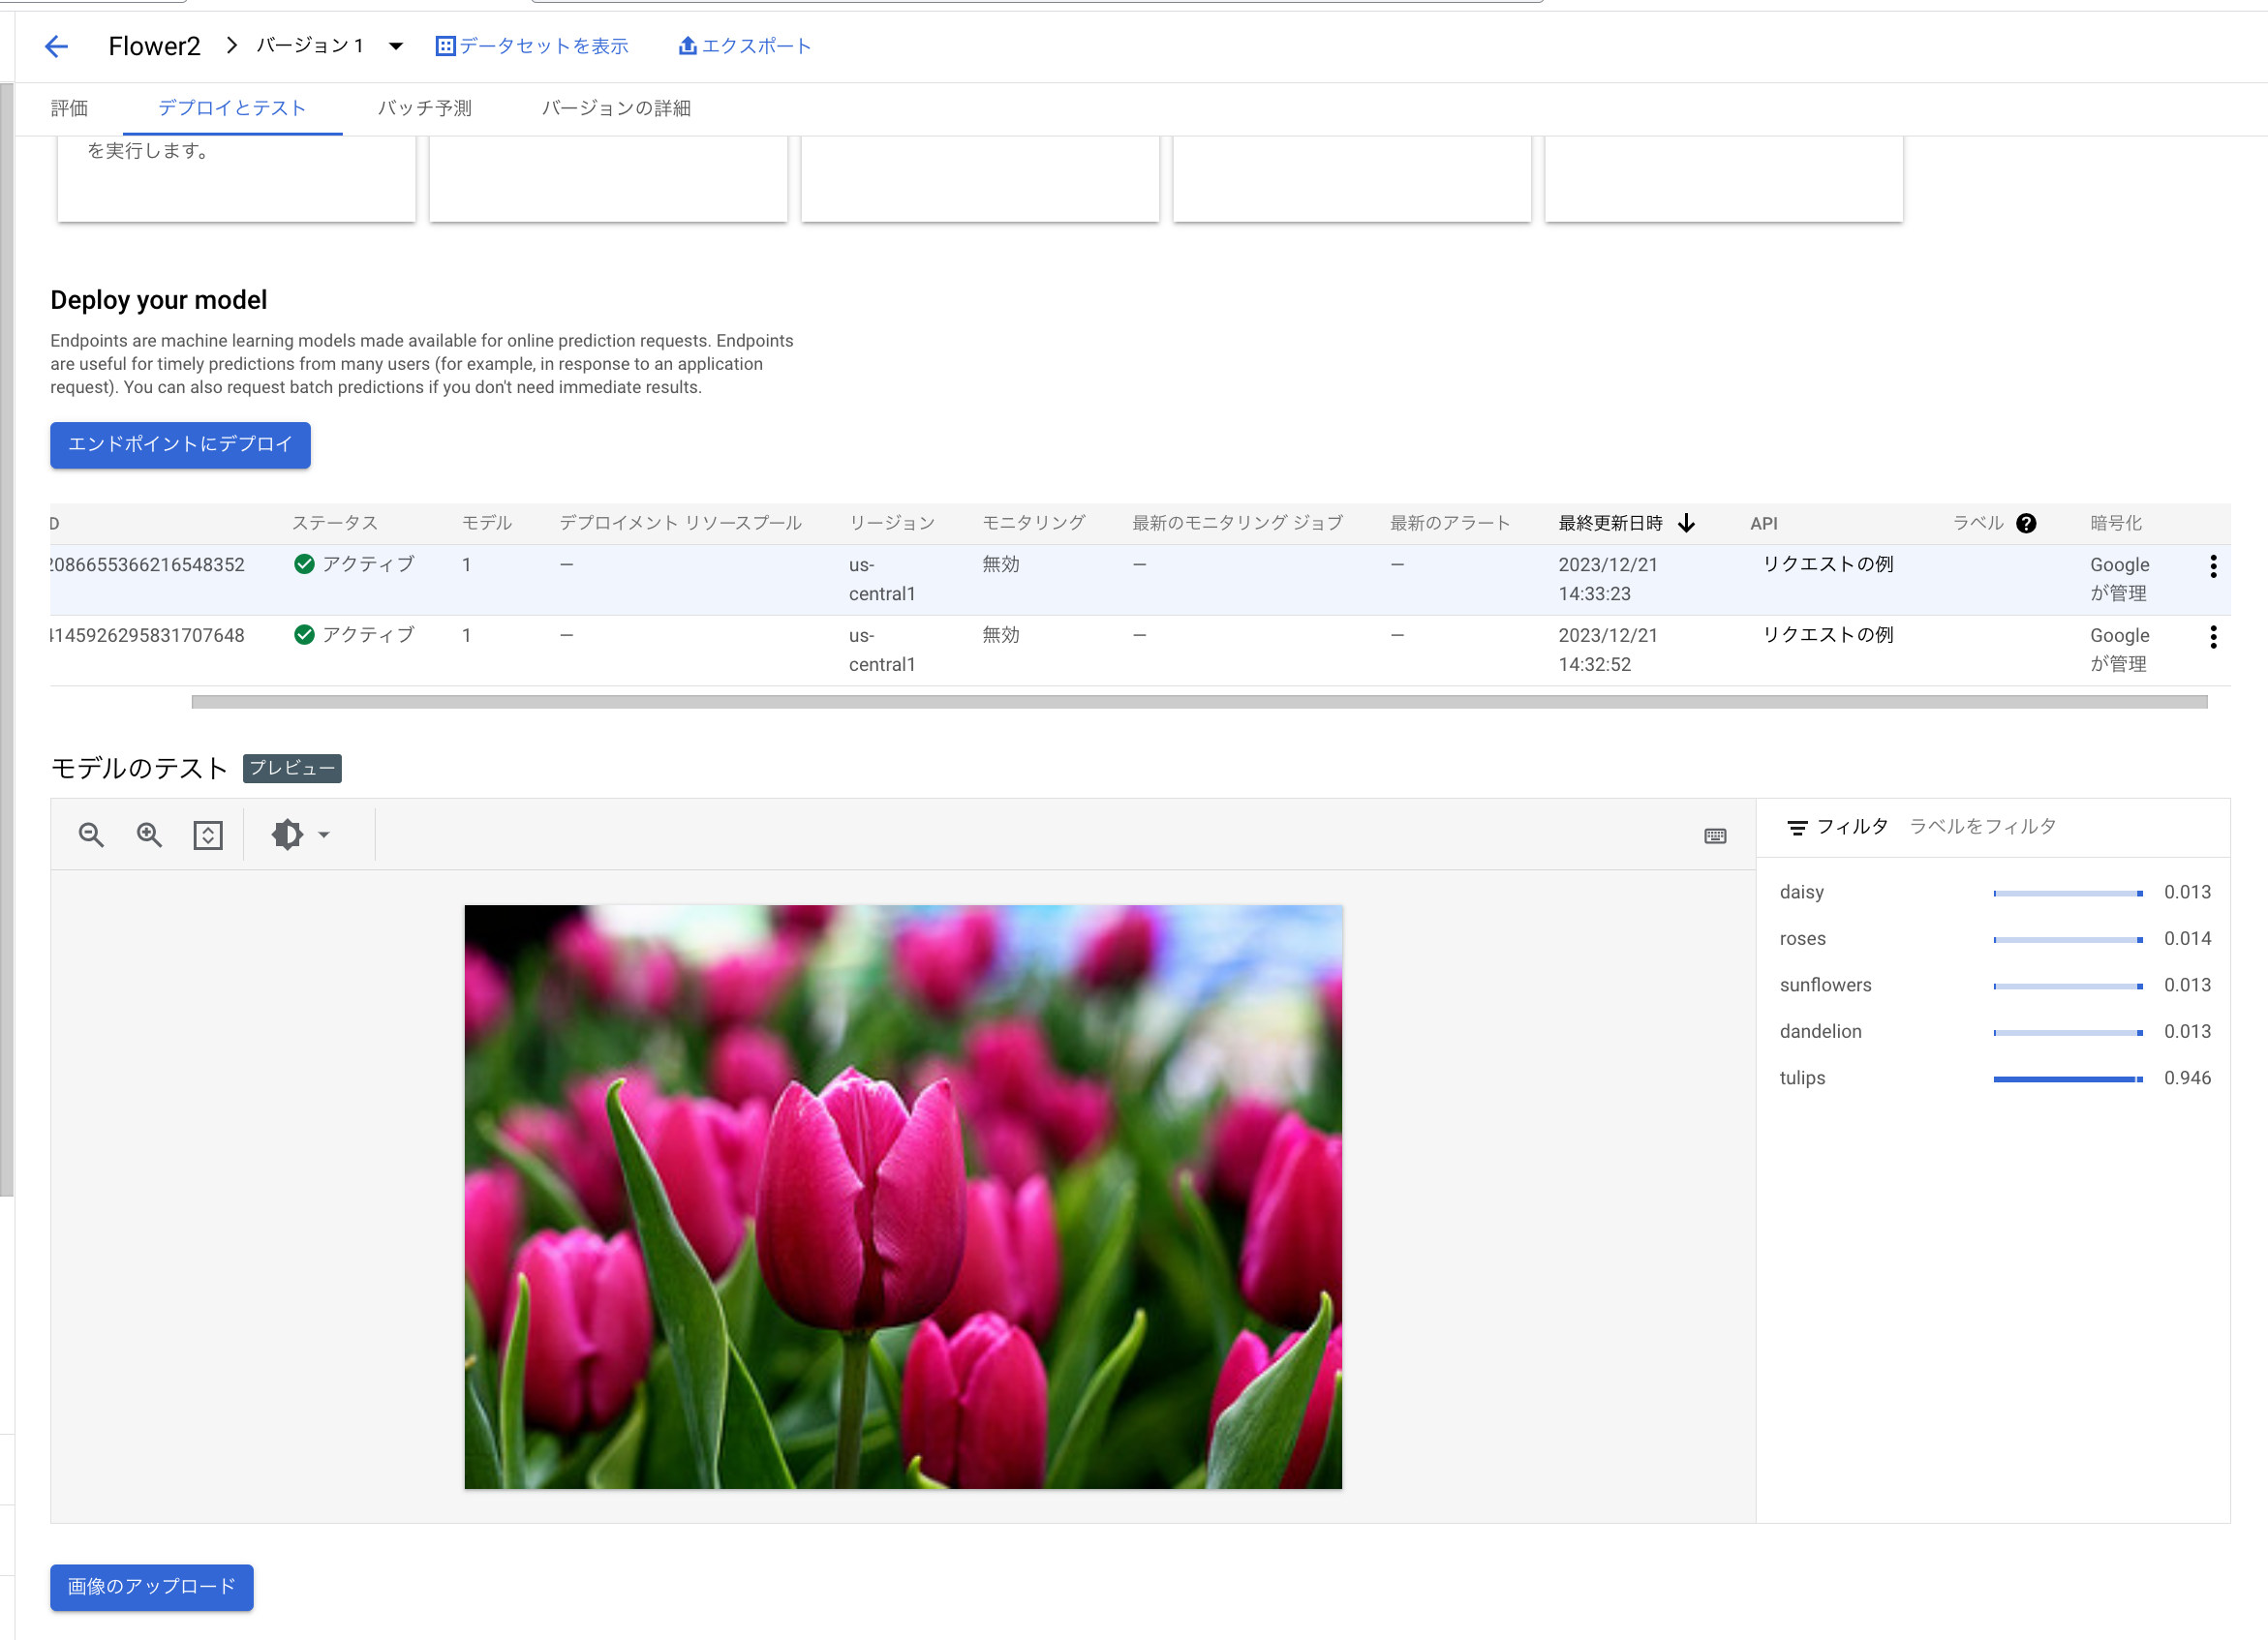Click the back arrow next to Flower2
Image resolution: width=2268 pixels, height=1640 pixels.
point(56,46)
